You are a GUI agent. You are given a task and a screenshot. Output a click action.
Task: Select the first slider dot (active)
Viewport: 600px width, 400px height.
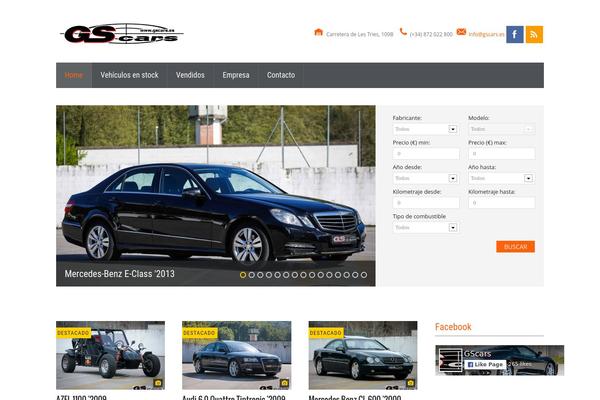pyautogui.click(x=243, y=275)
